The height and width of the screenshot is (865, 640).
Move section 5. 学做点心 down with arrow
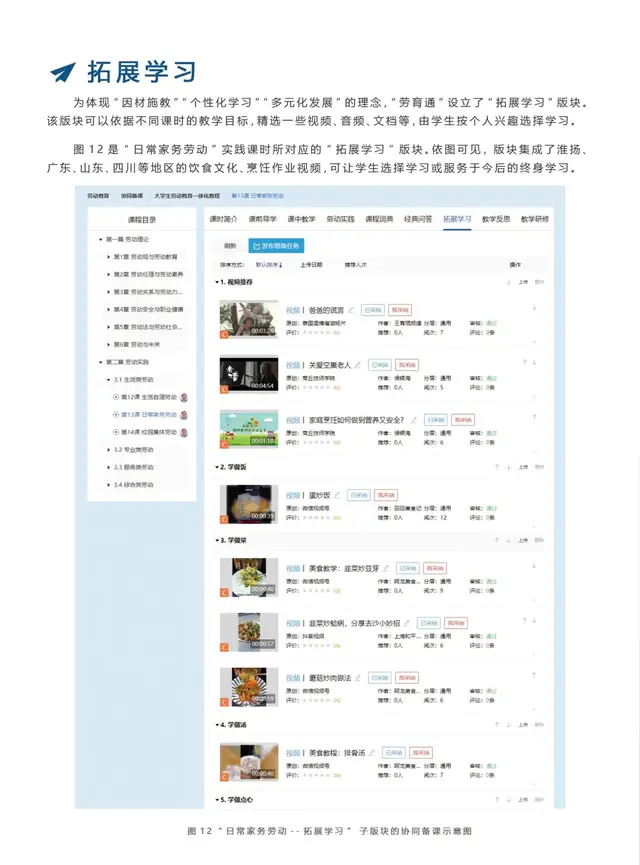coord(508,799)
